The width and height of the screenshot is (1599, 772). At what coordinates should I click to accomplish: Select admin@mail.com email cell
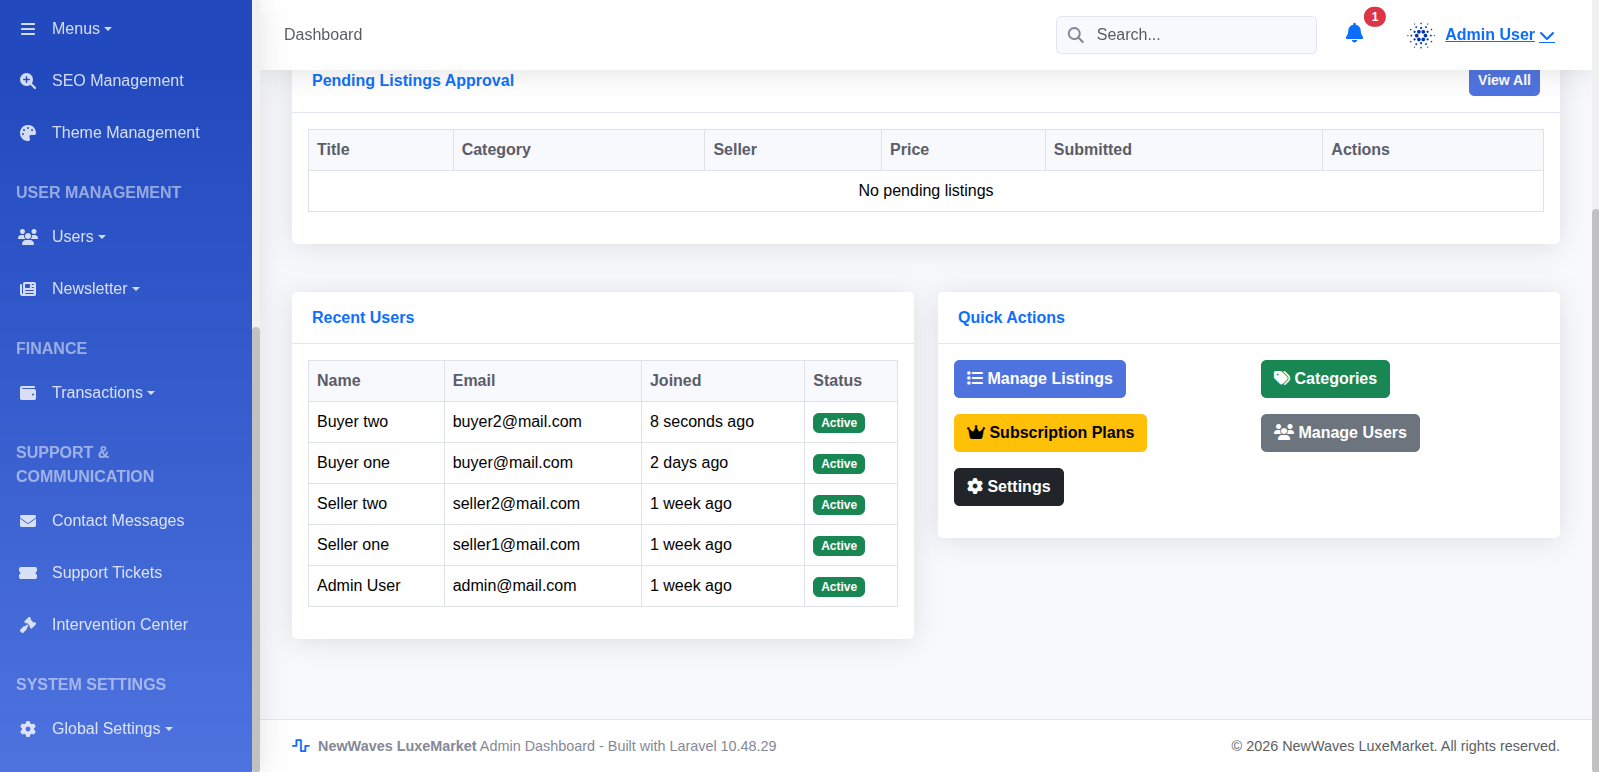[543, 586]
